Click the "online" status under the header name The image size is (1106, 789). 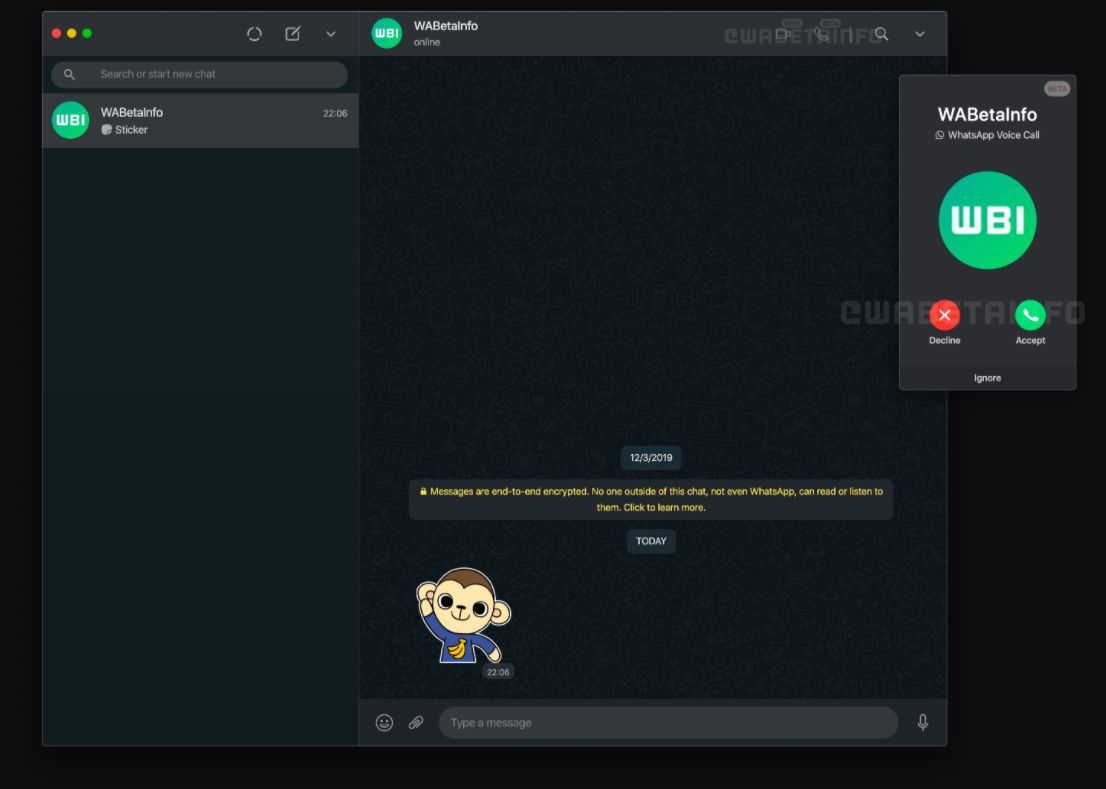point(427,42)
